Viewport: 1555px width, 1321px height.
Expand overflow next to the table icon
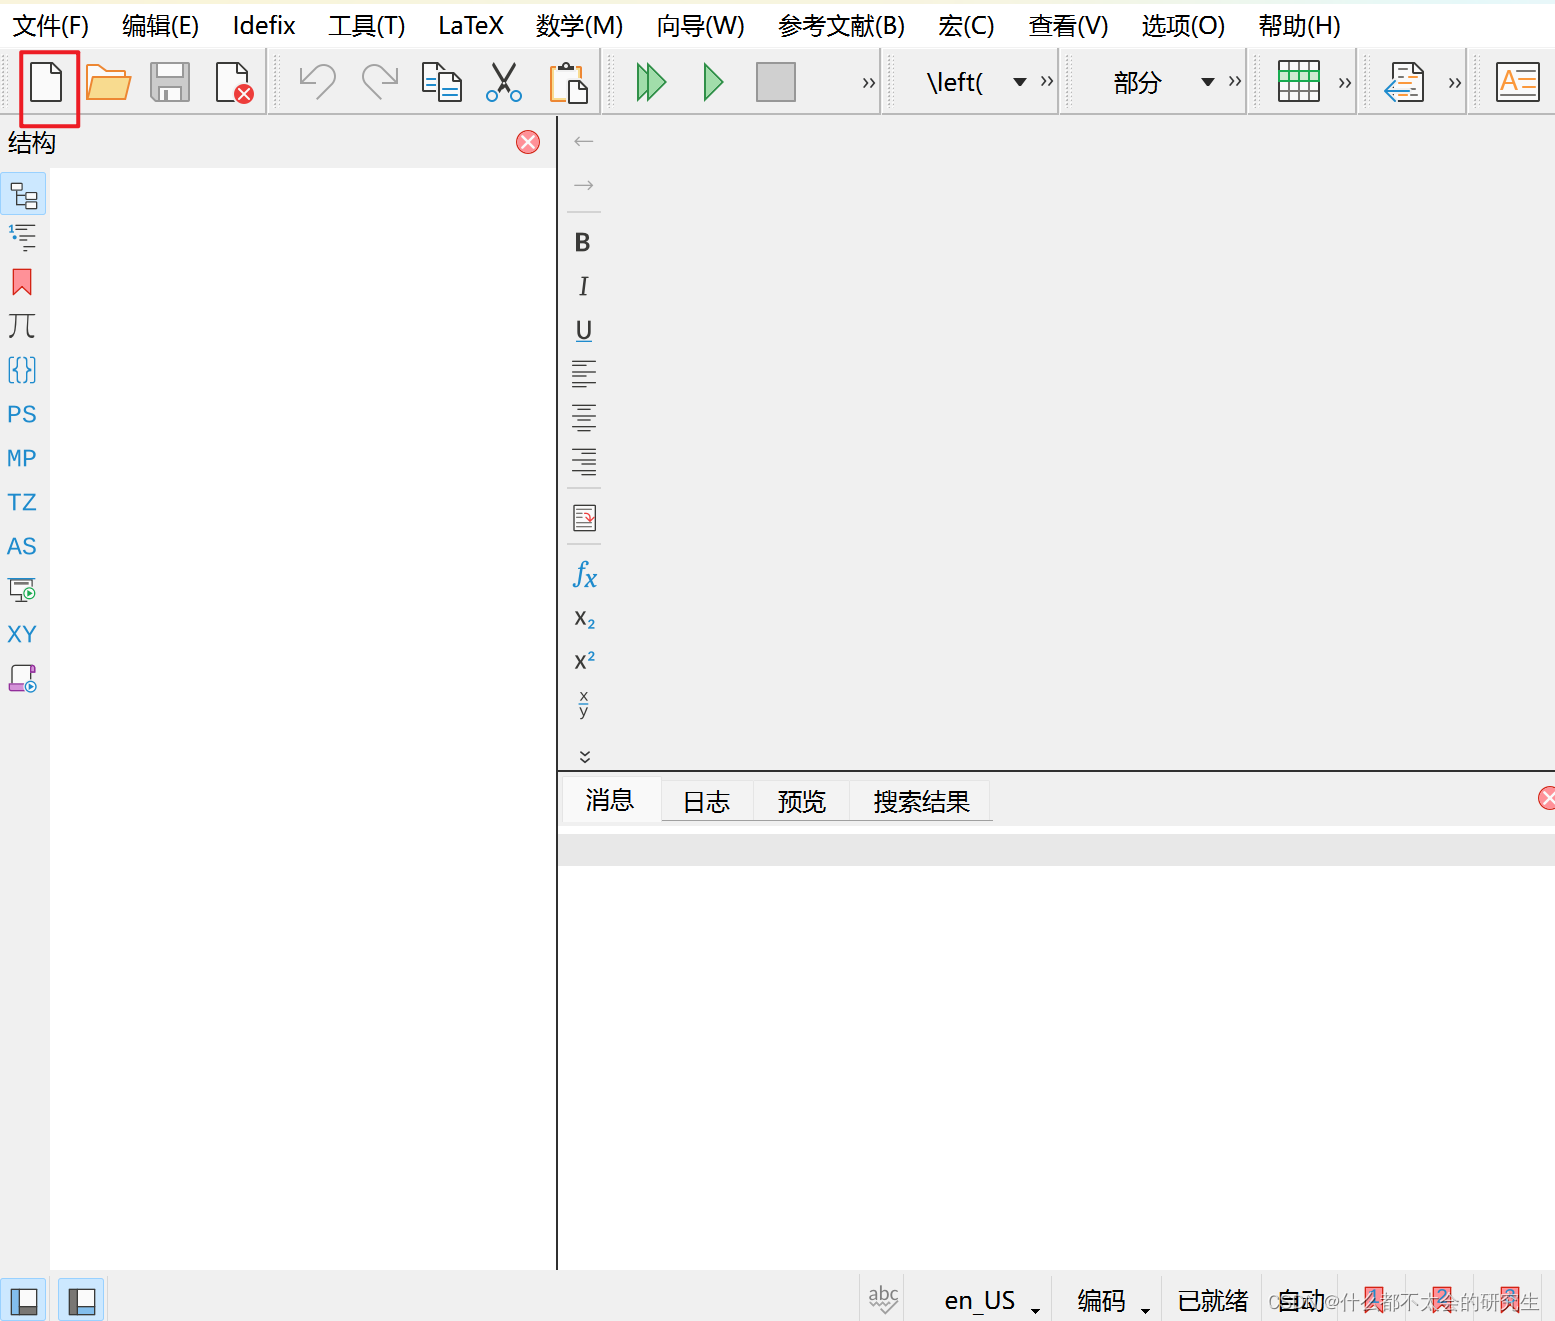tap(1345, 83)
